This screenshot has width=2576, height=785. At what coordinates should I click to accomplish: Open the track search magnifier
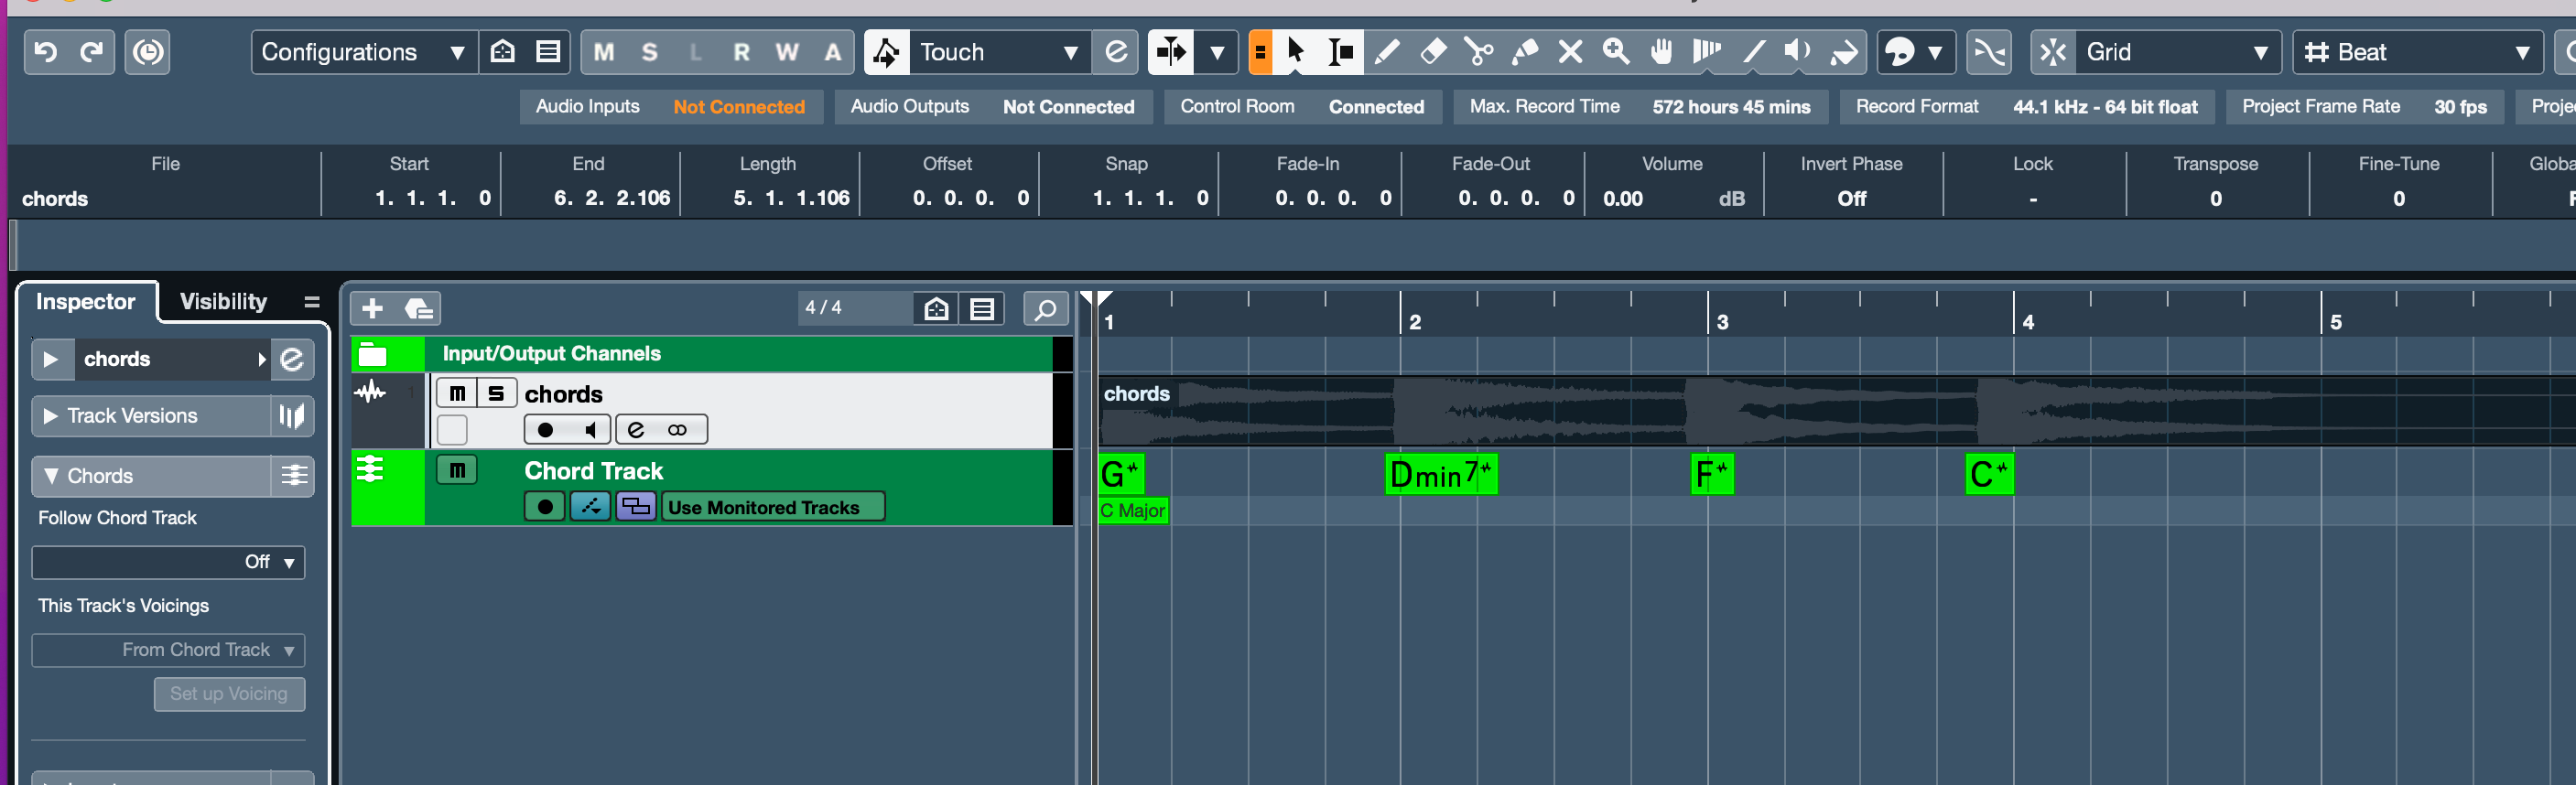[1045, 309]
